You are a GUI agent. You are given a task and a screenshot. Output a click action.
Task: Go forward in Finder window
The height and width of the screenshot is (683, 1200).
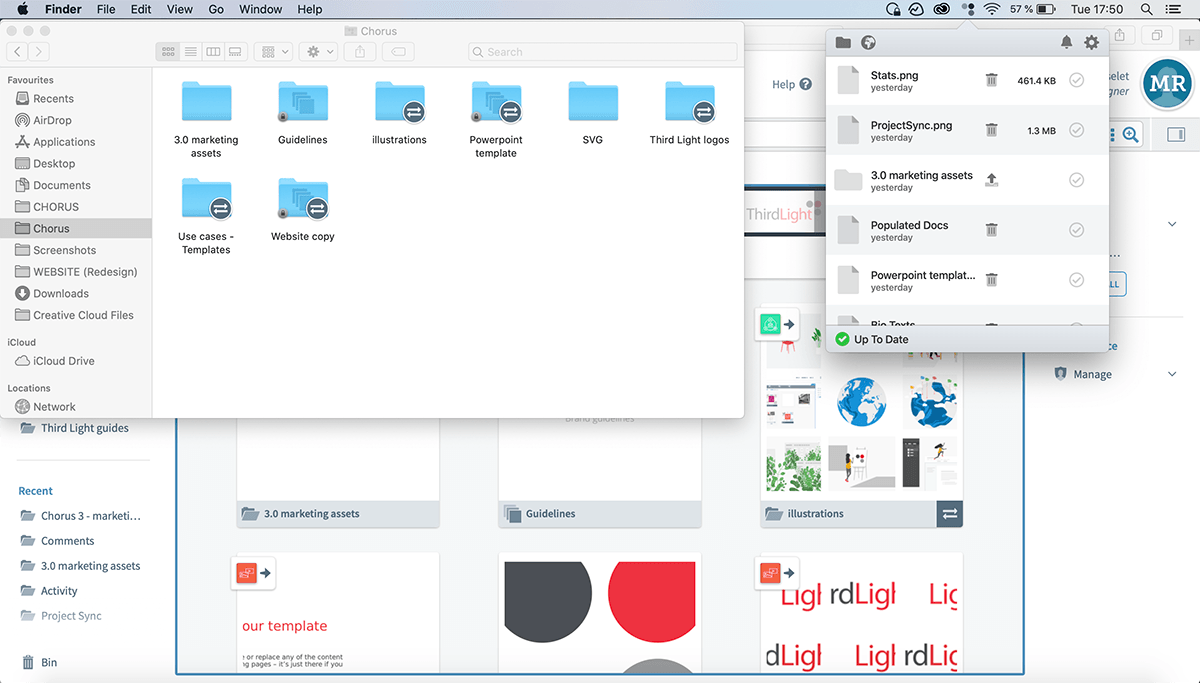coord(39,51)
